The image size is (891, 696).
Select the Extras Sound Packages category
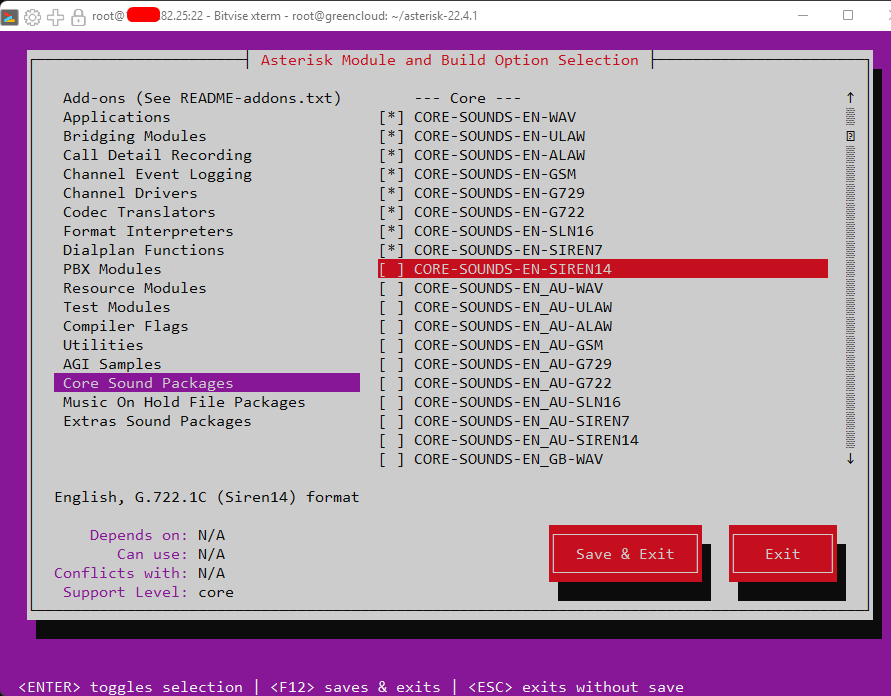click(x=157, y=421)
